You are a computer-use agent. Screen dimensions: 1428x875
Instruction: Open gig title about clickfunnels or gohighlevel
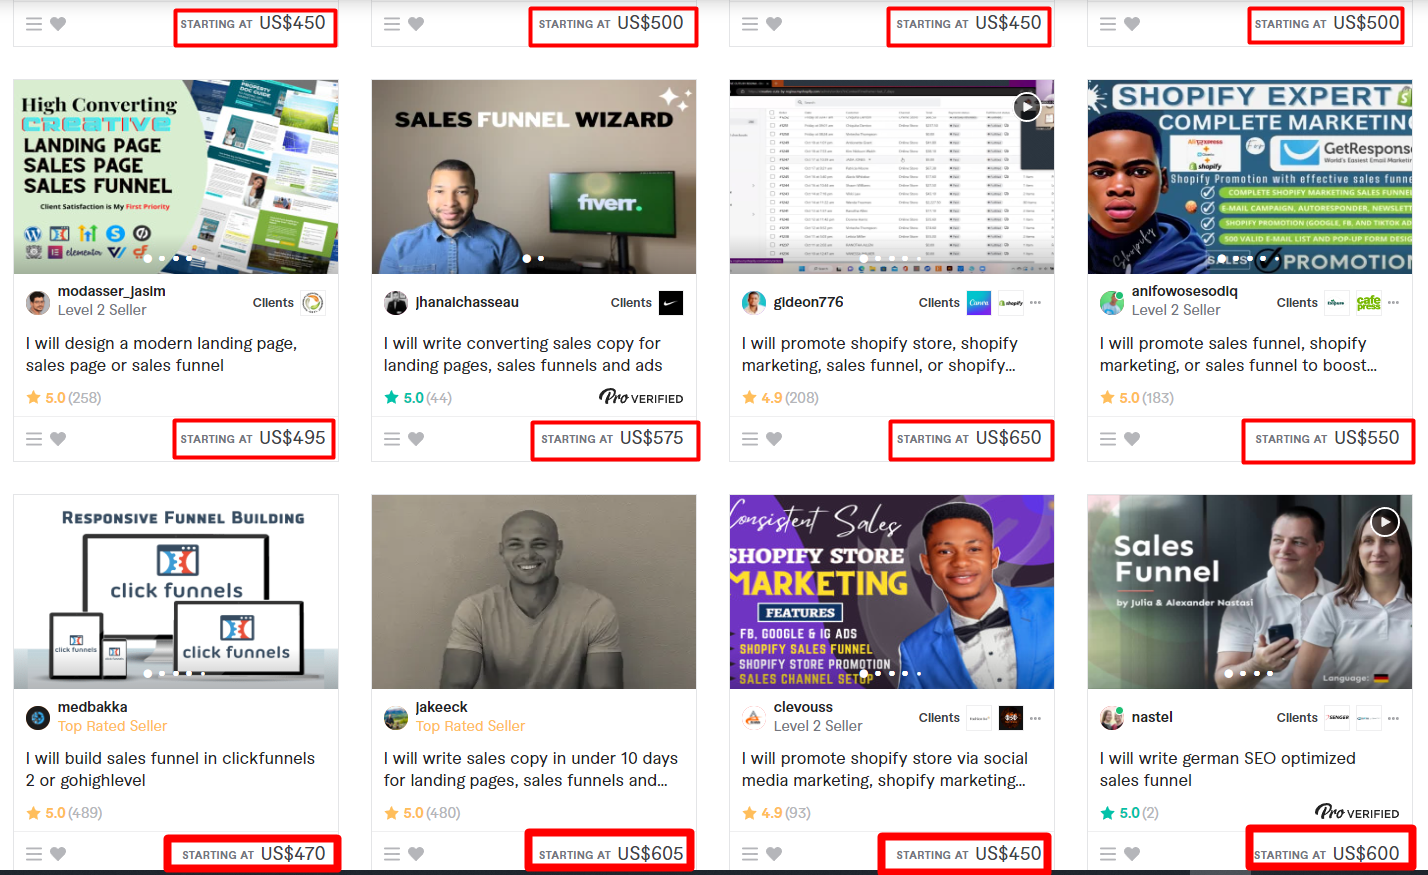(170, 769)
